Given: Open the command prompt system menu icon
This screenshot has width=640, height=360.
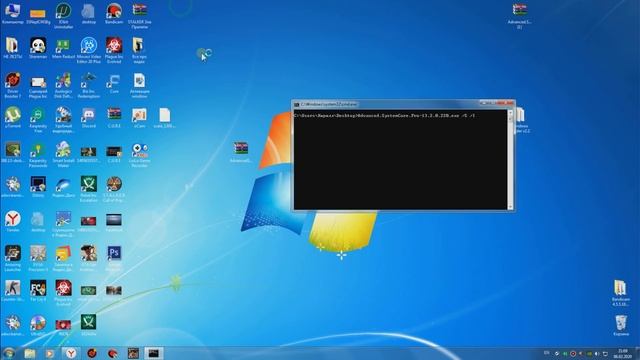Looking at the screenshot, I should coord(297,104).
